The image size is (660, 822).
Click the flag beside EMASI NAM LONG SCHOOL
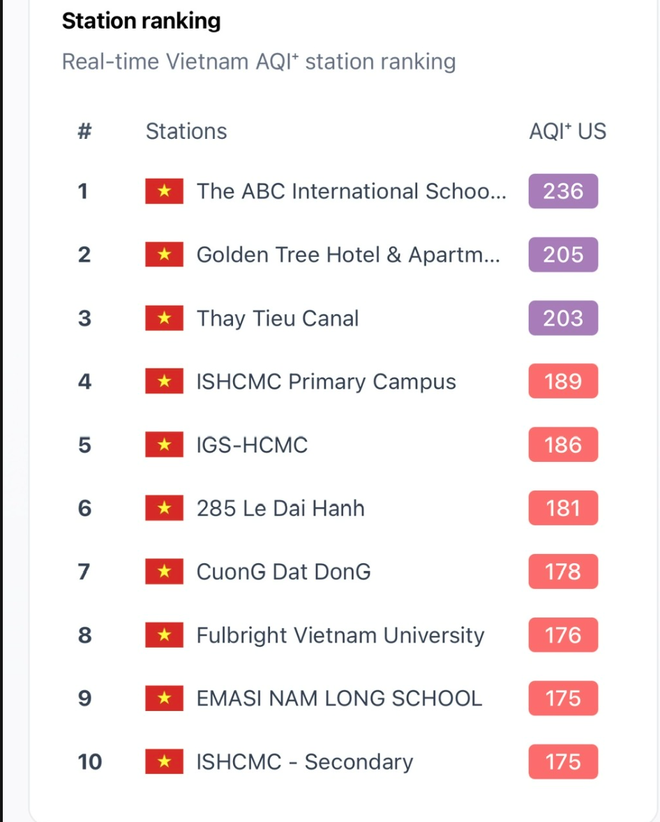click(x=164, y=699)
